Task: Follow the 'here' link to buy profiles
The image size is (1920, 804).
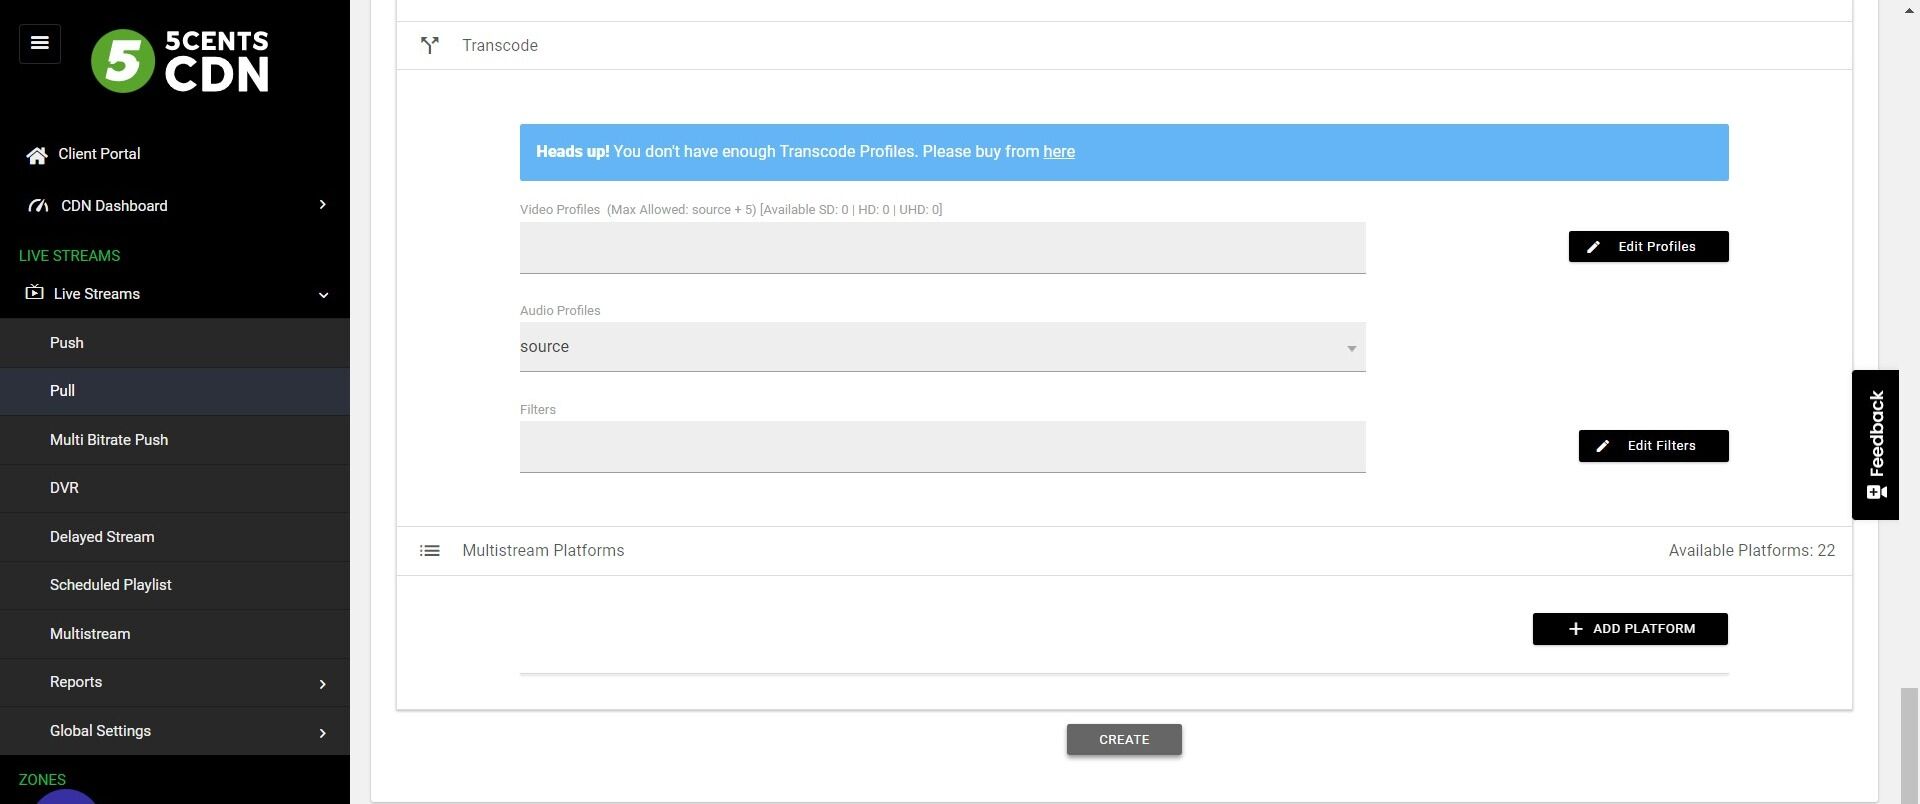Action: tap(1059, 152)
